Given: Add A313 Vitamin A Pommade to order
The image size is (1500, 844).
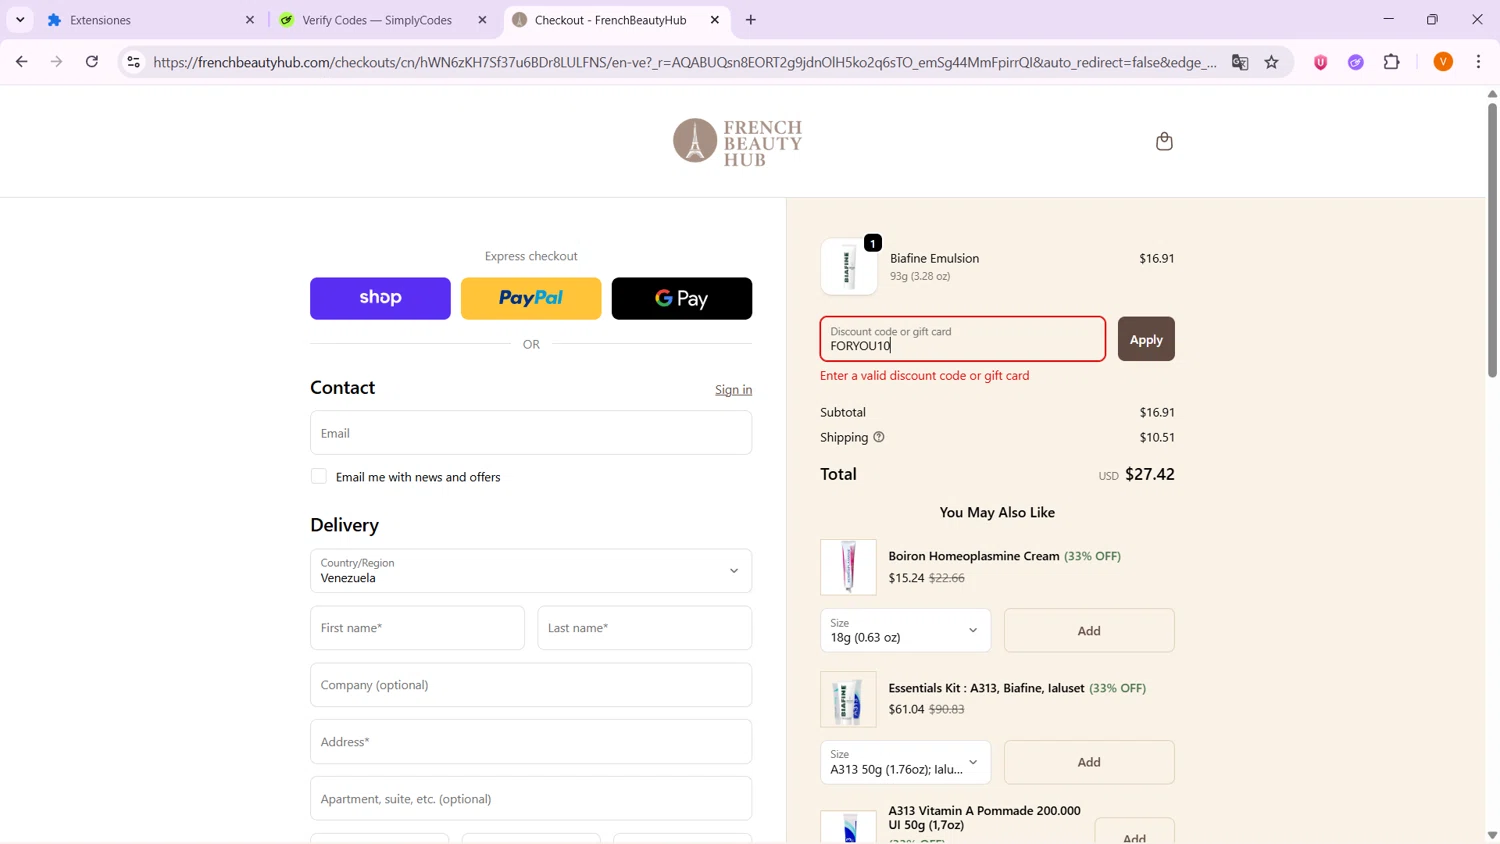Looking at the screenshot, I should 1134,832.
